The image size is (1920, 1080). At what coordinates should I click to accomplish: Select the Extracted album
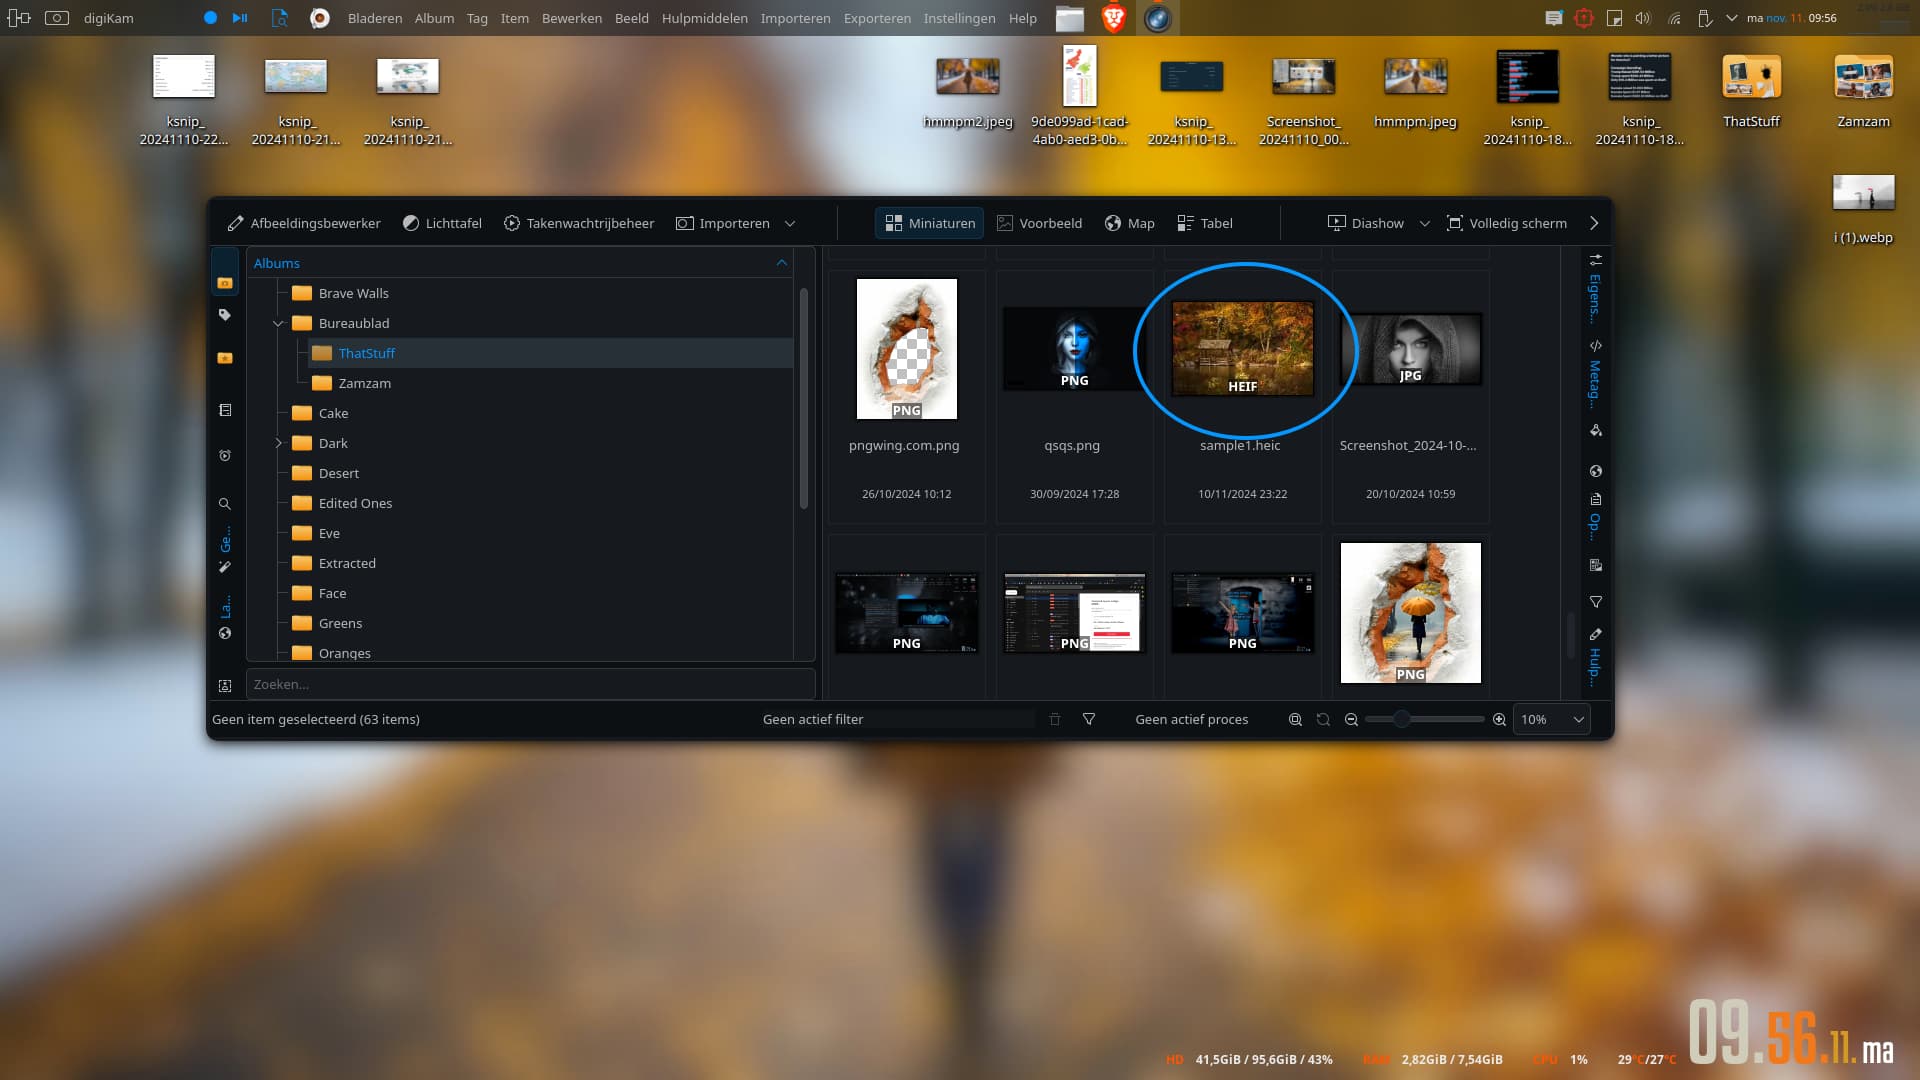pos(347,563)
